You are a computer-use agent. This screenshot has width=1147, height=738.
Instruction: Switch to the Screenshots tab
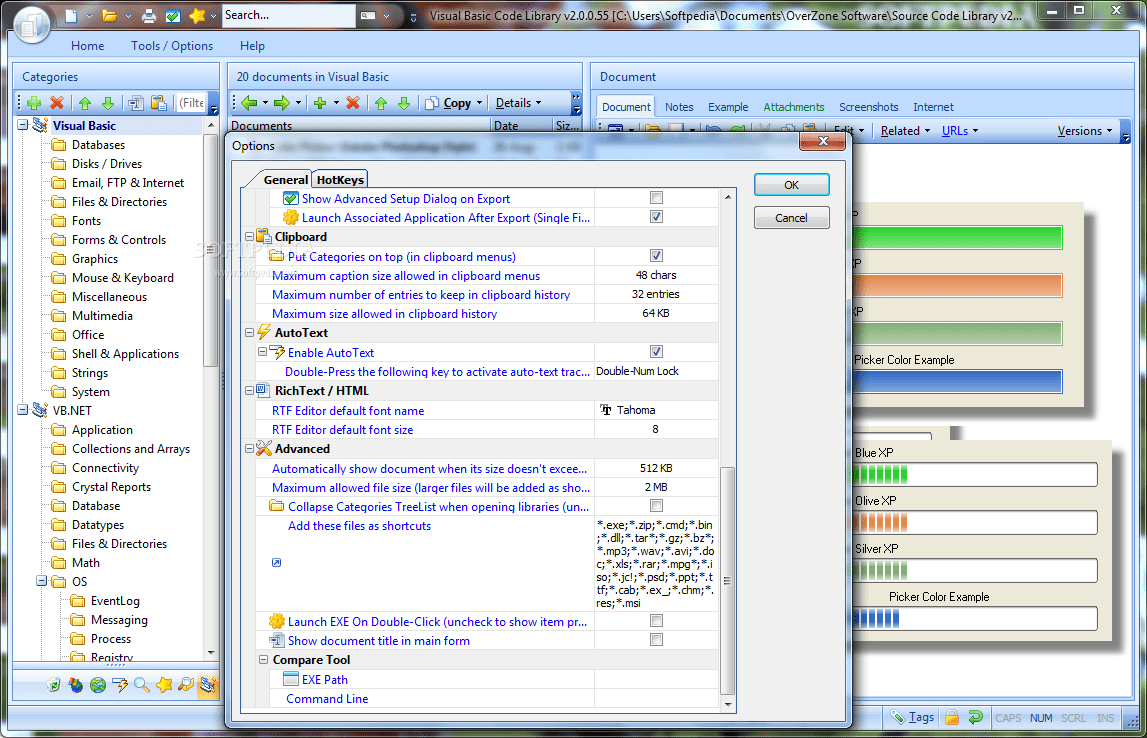coord(868,107)
